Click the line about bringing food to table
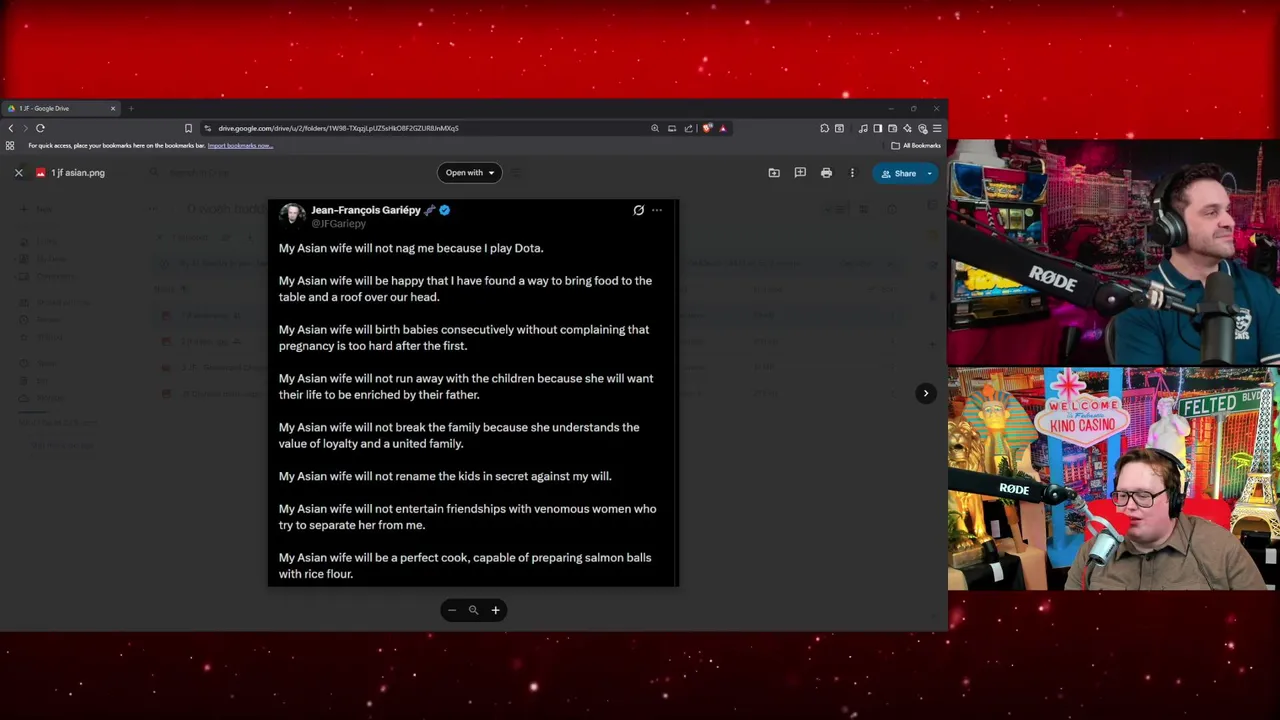Image resolution: width=1280 pixels, height=720 pixels. point(465,289)
